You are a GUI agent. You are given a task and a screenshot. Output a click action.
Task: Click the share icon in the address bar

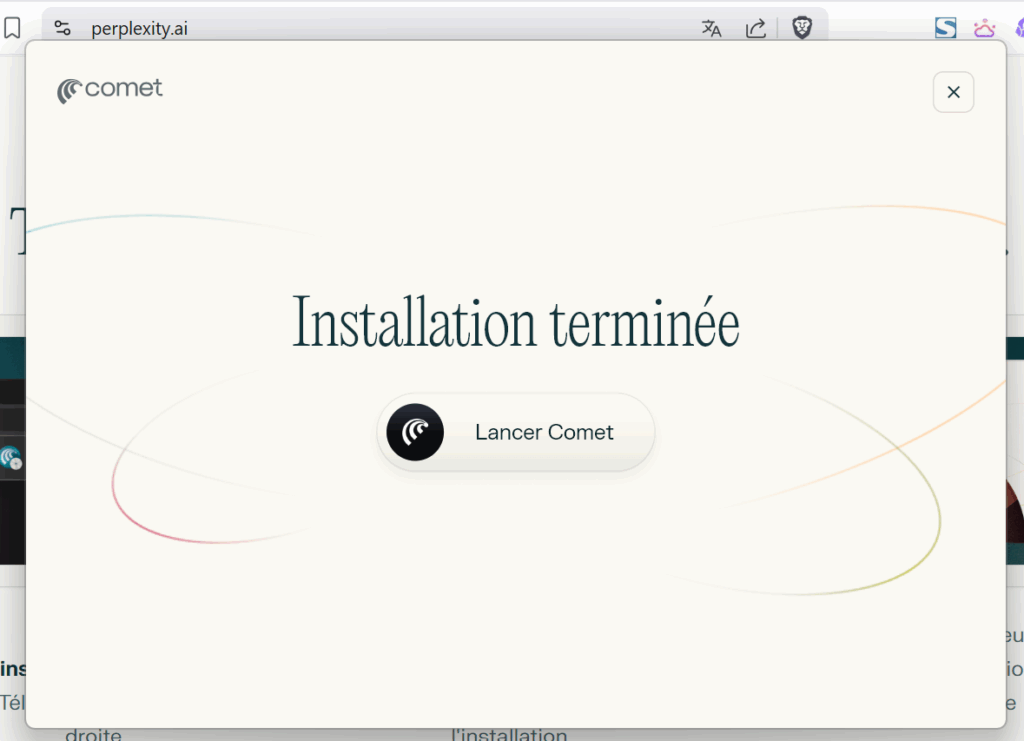coord(756,28)
